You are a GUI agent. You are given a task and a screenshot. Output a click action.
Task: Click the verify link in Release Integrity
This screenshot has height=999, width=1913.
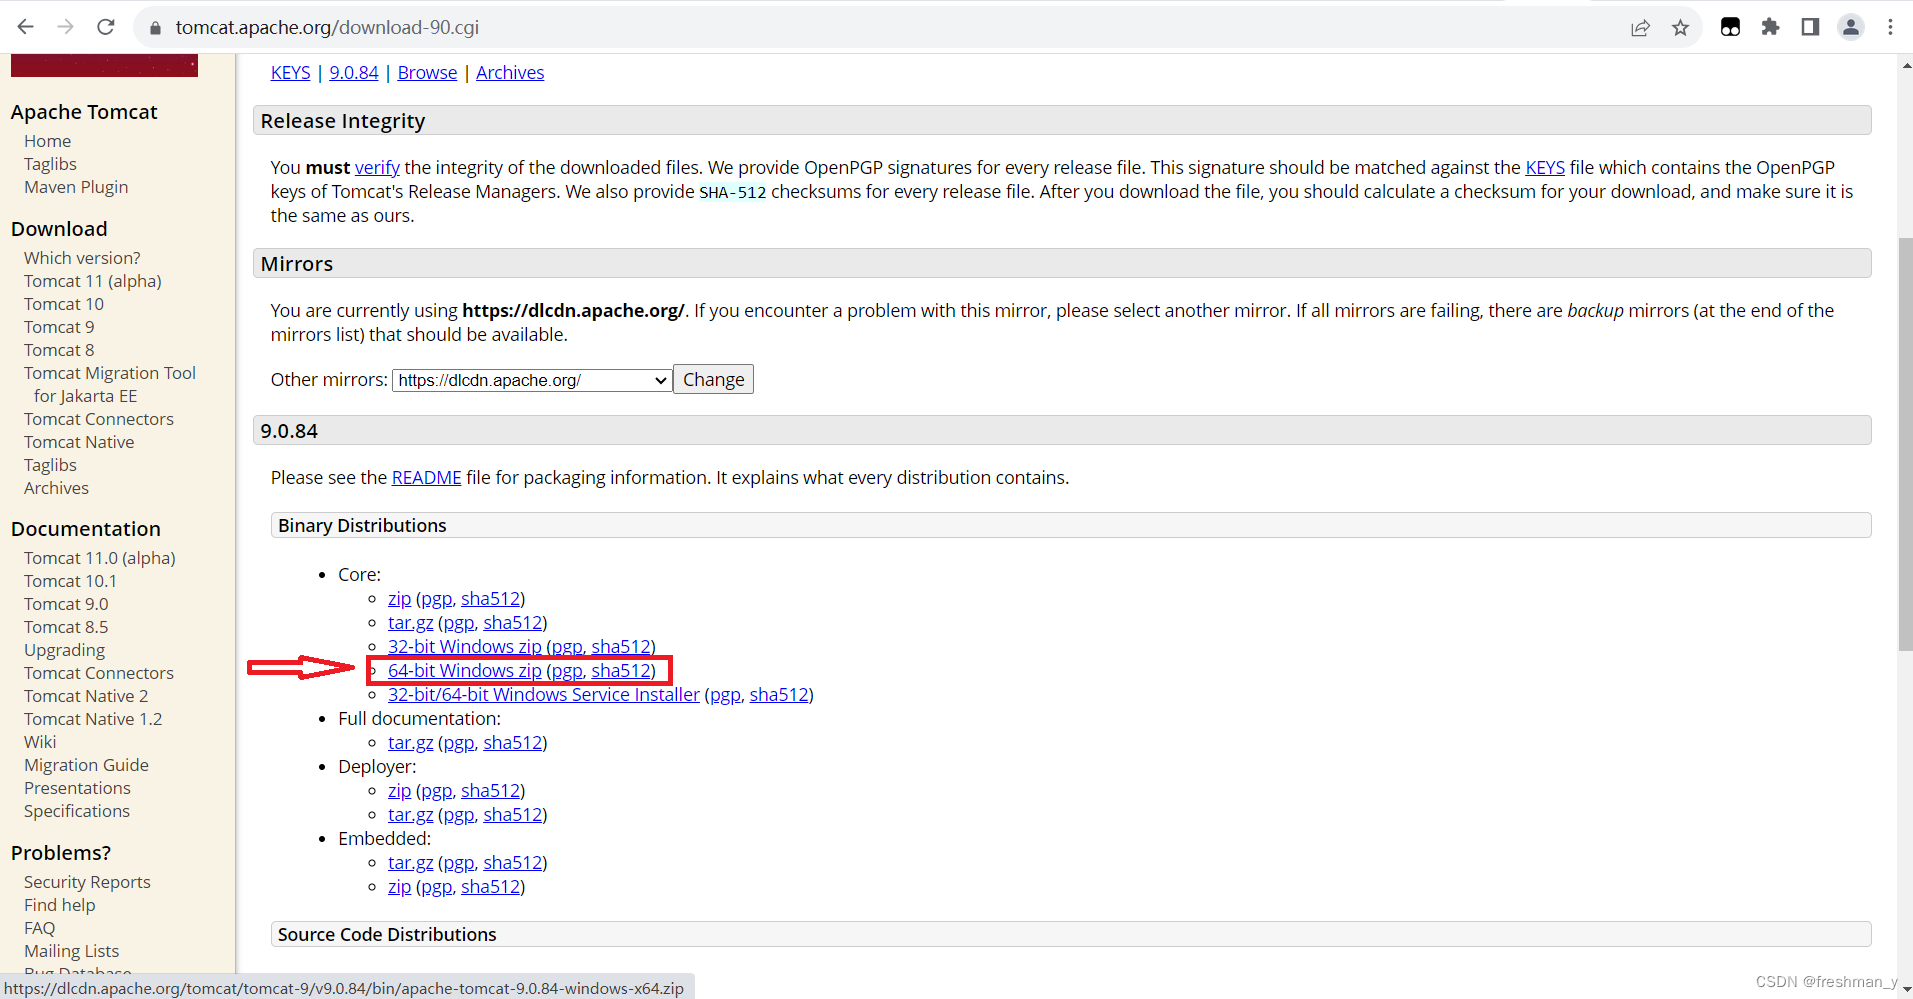tap(377, 167)
